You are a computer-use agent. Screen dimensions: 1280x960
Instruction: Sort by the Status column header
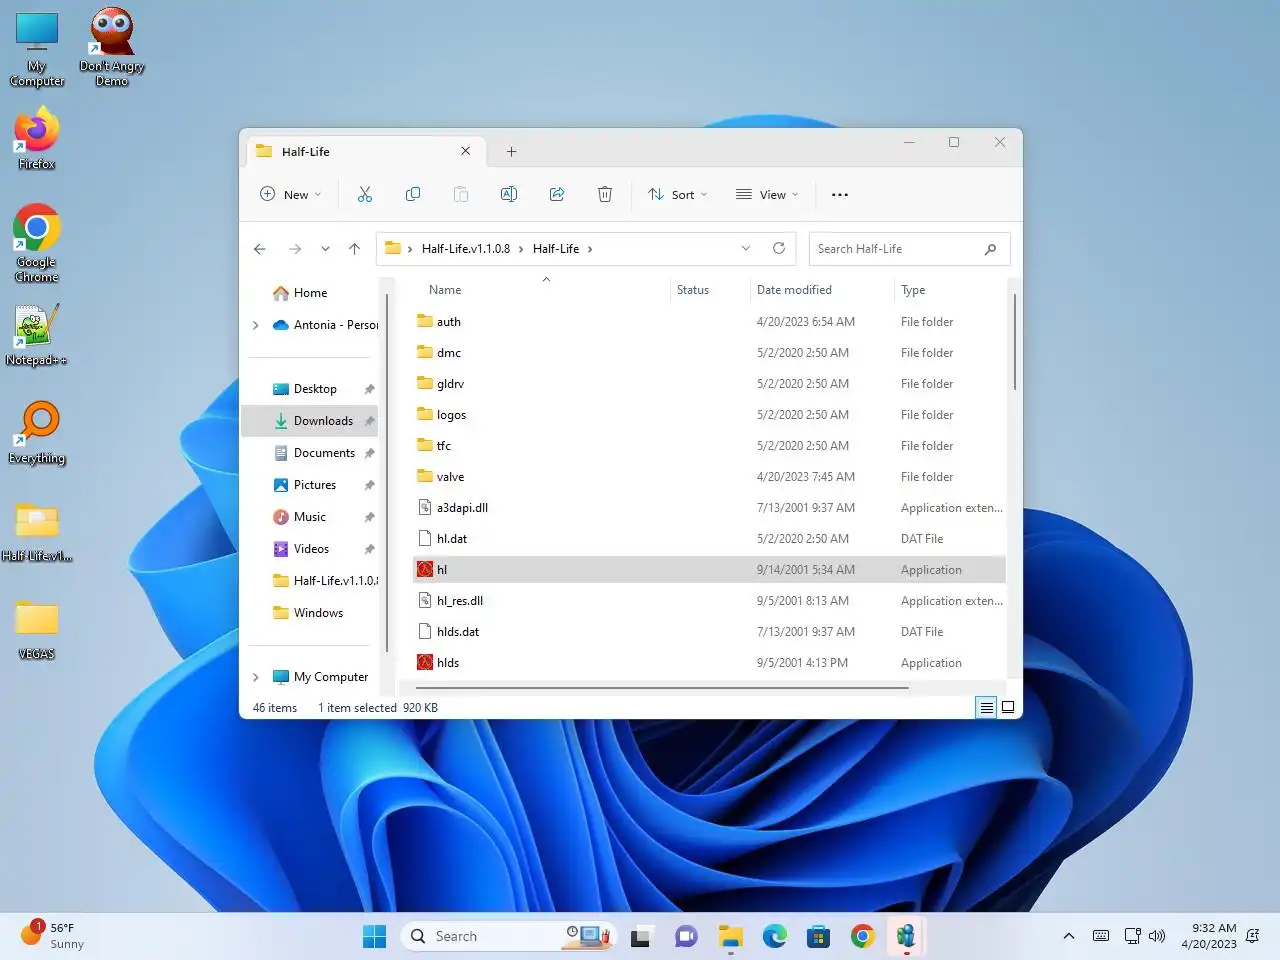(693, 290)
